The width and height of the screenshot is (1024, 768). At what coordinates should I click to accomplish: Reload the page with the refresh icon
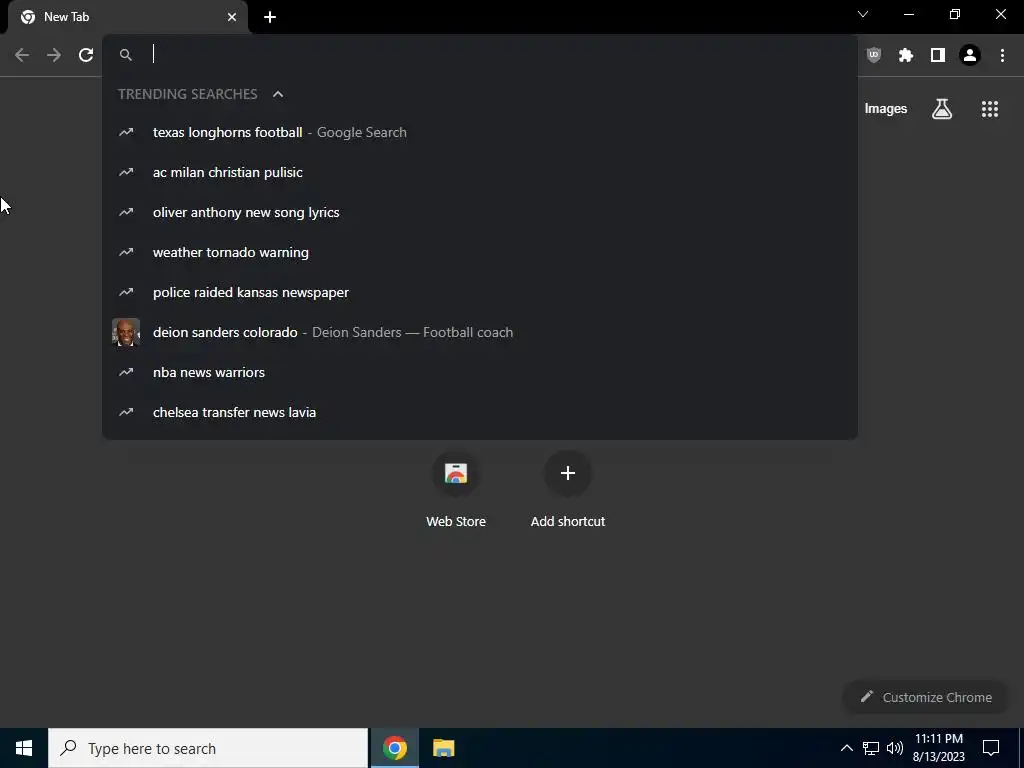(x=86, y=55)
